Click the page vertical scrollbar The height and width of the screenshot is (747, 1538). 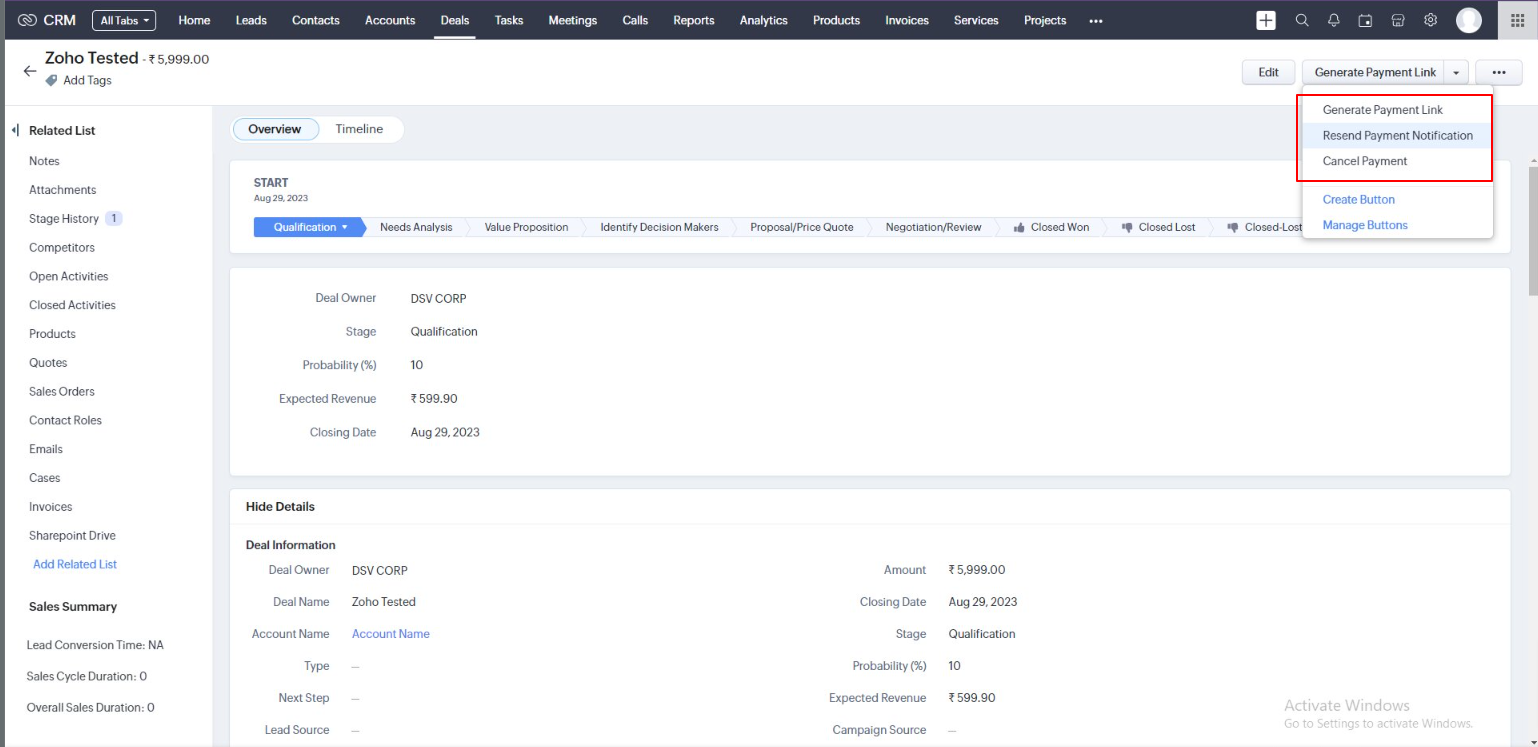(x=1532, y=230)
